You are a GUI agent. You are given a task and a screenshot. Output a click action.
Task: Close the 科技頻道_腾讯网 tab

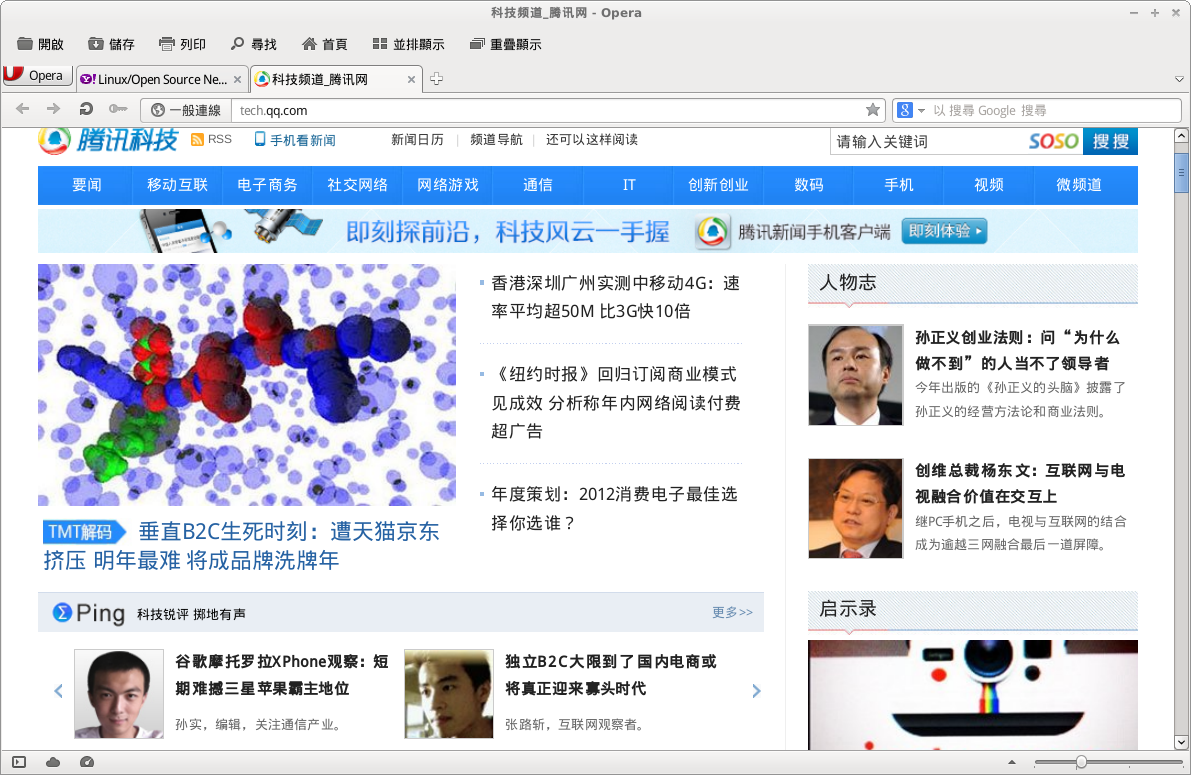pos(412,79)
